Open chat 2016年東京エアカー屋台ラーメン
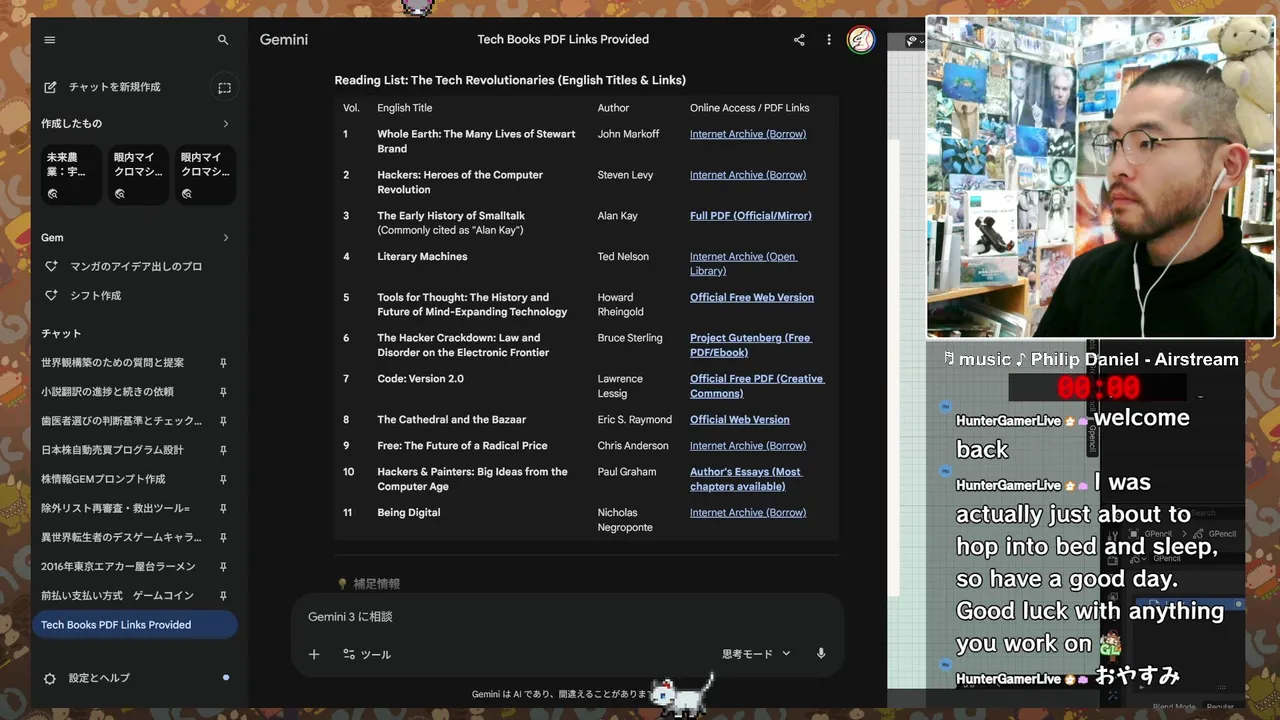Screen dimensions: 1280x720 [118, 566]
